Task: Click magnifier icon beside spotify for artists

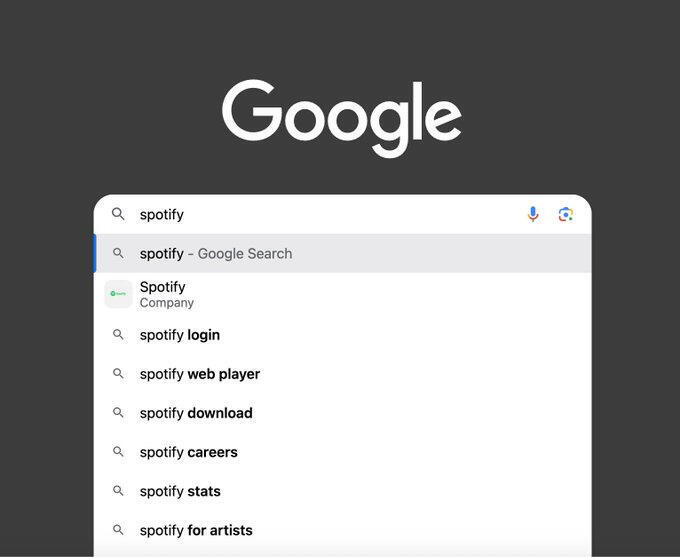Action: (118, 530)
